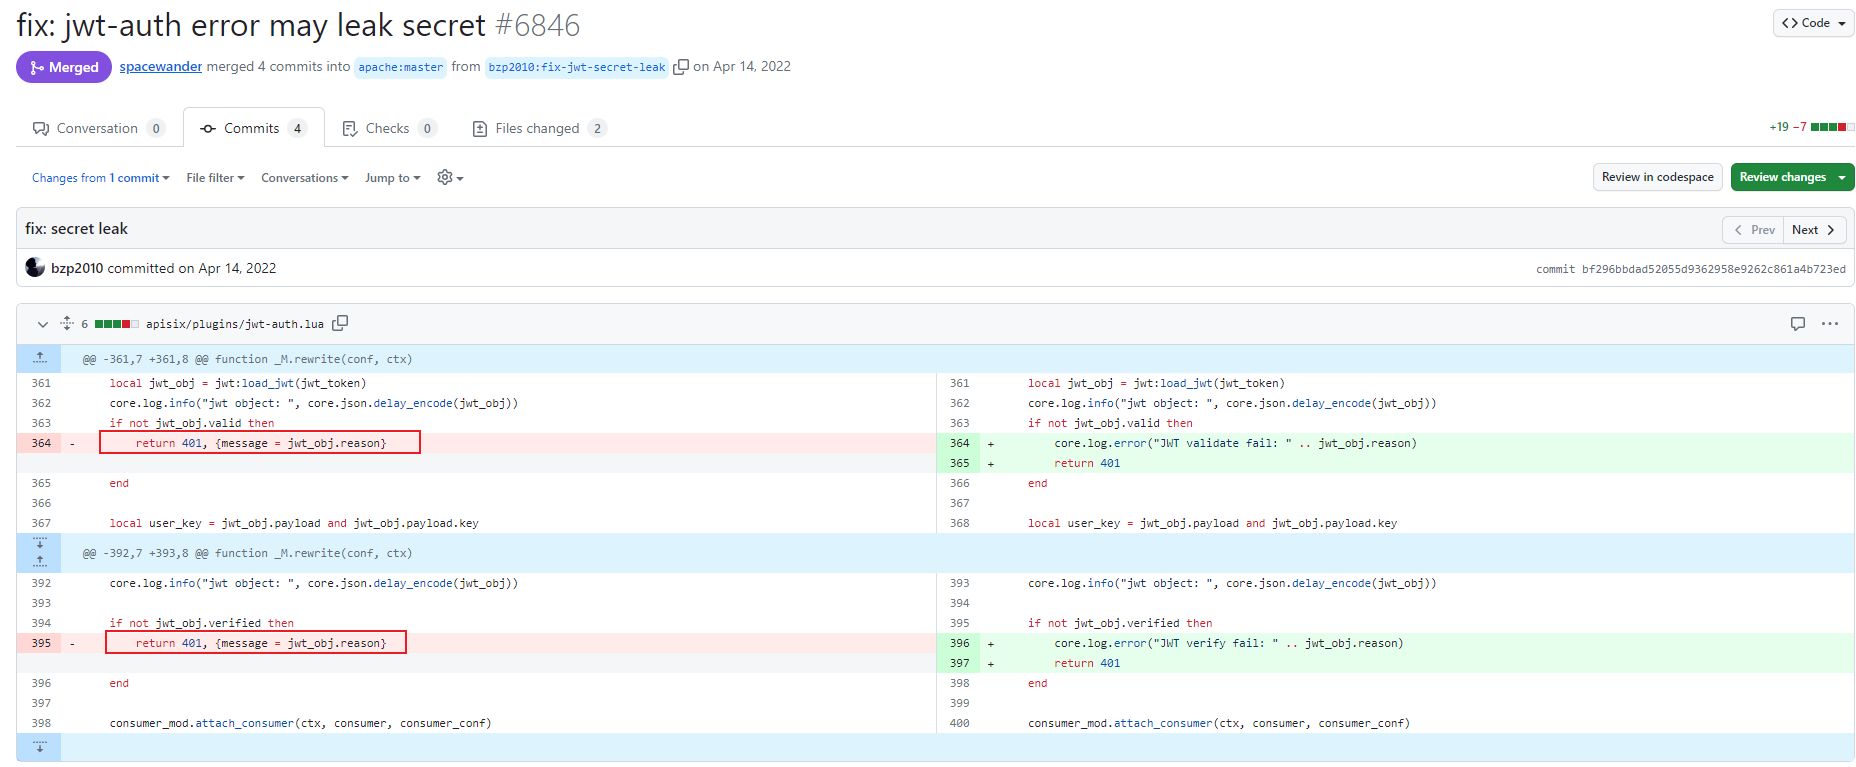Image resolution: width=1856 pixels, height=767 pixels.
Task: Collapse the jwt-auth.lua file diff
Action: [x=42, y=324]
